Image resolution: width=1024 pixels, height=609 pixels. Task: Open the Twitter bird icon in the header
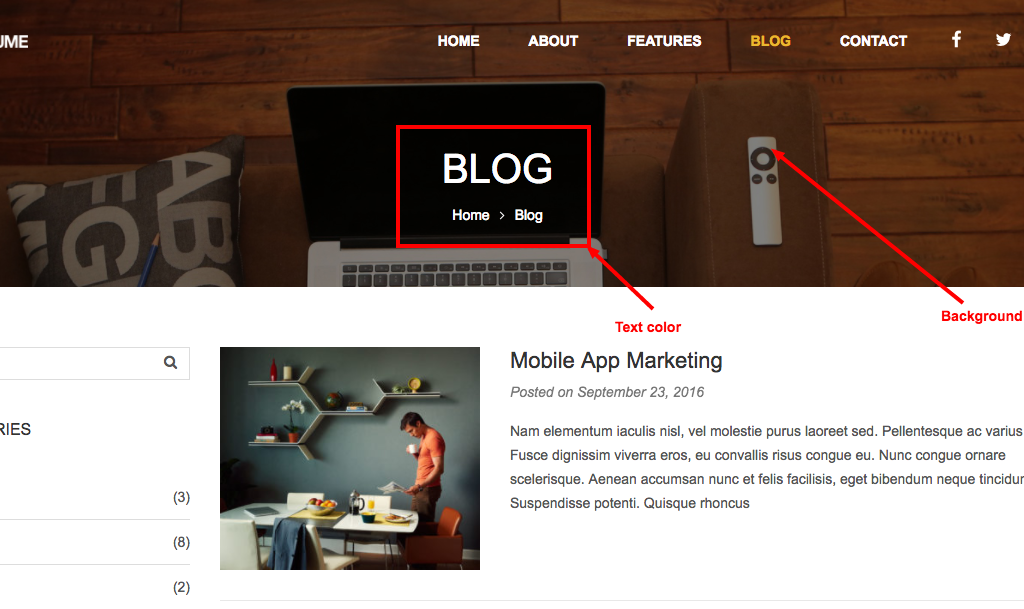[1003, 40]
